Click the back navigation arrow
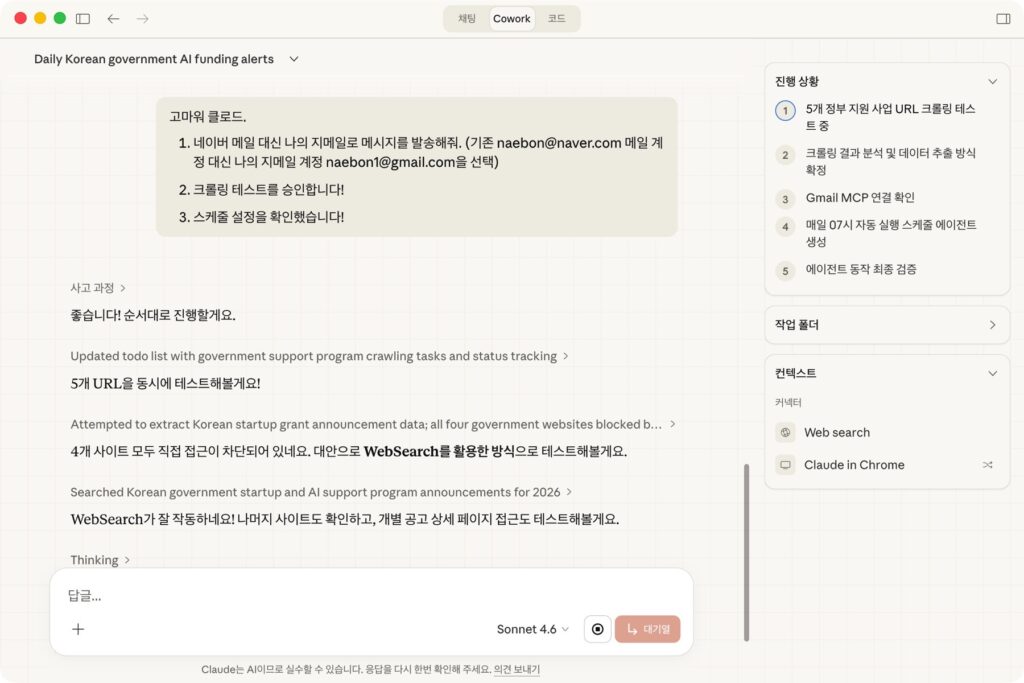The image size is (1024, 683). point(113,19)
